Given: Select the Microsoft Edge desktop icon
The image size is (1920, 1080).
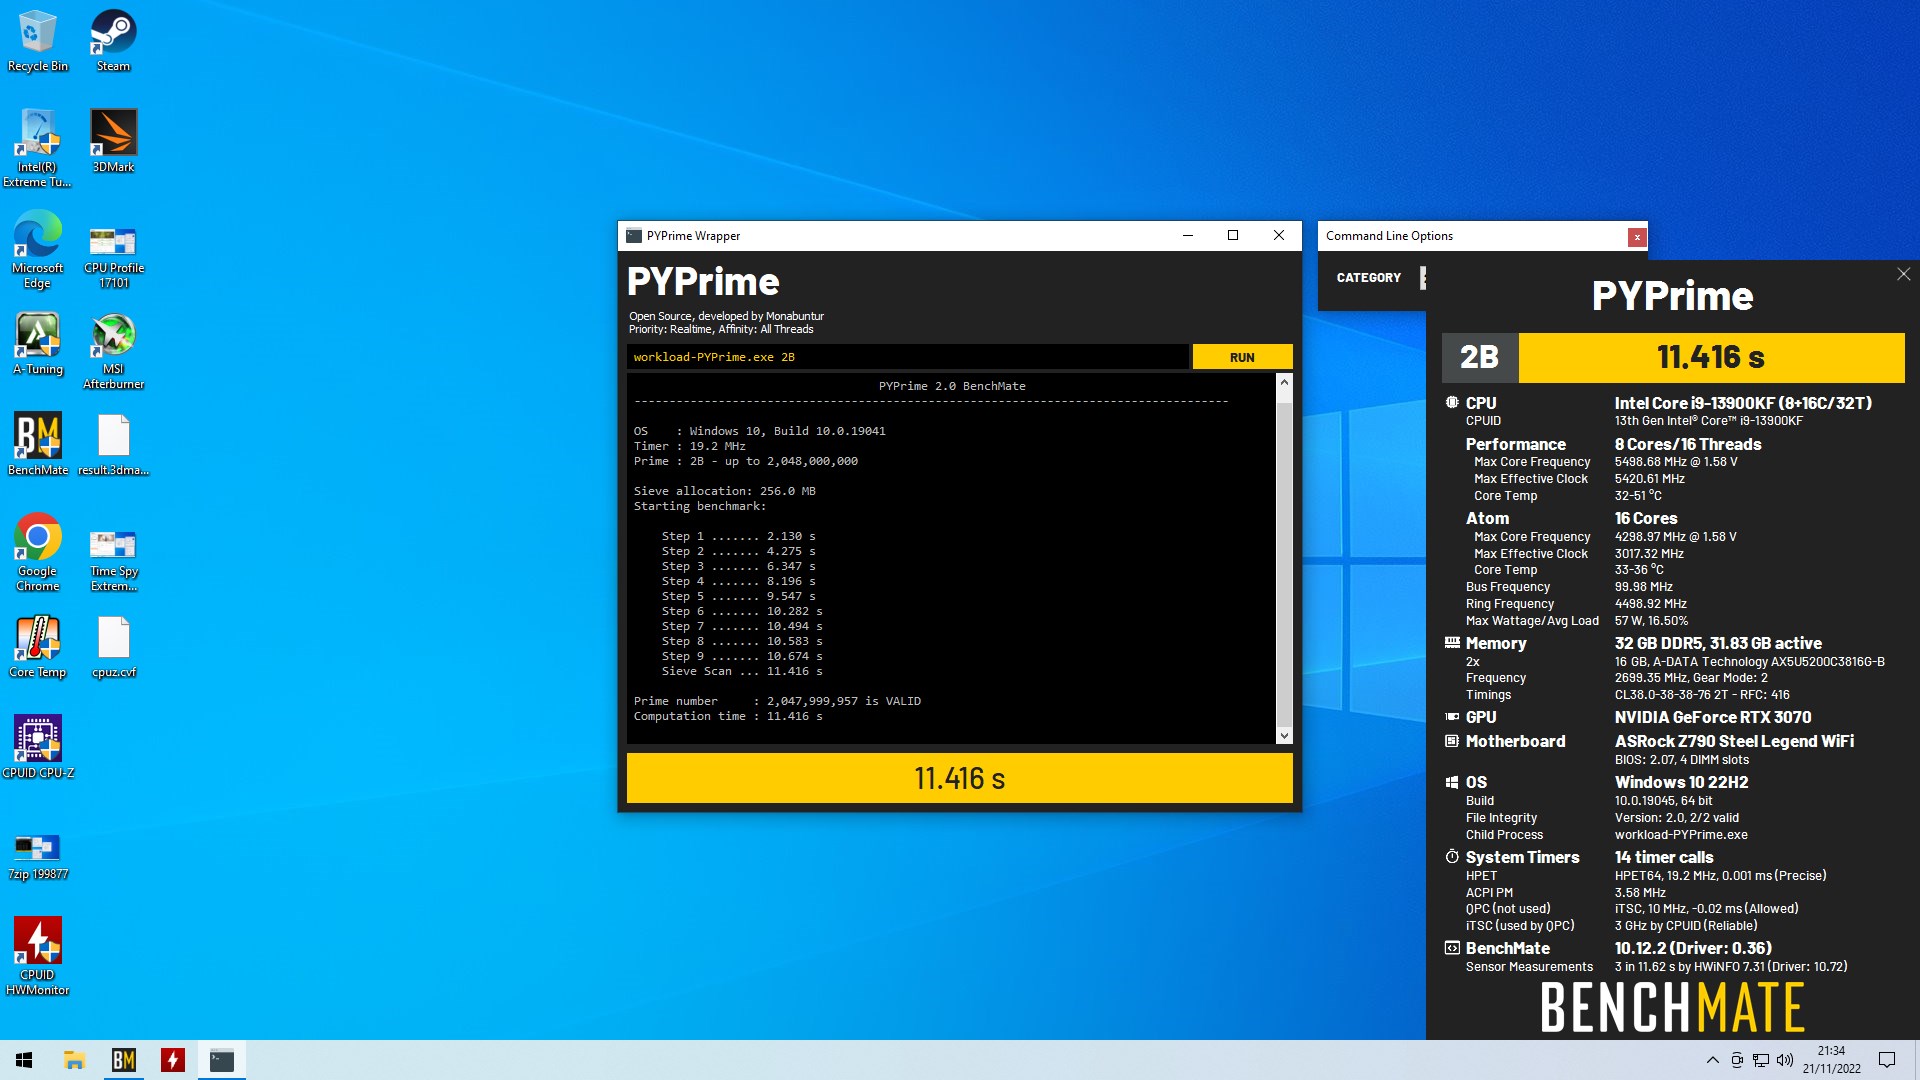Looking at the screenshot, I should pyautogui.click(x=37, y=249).
